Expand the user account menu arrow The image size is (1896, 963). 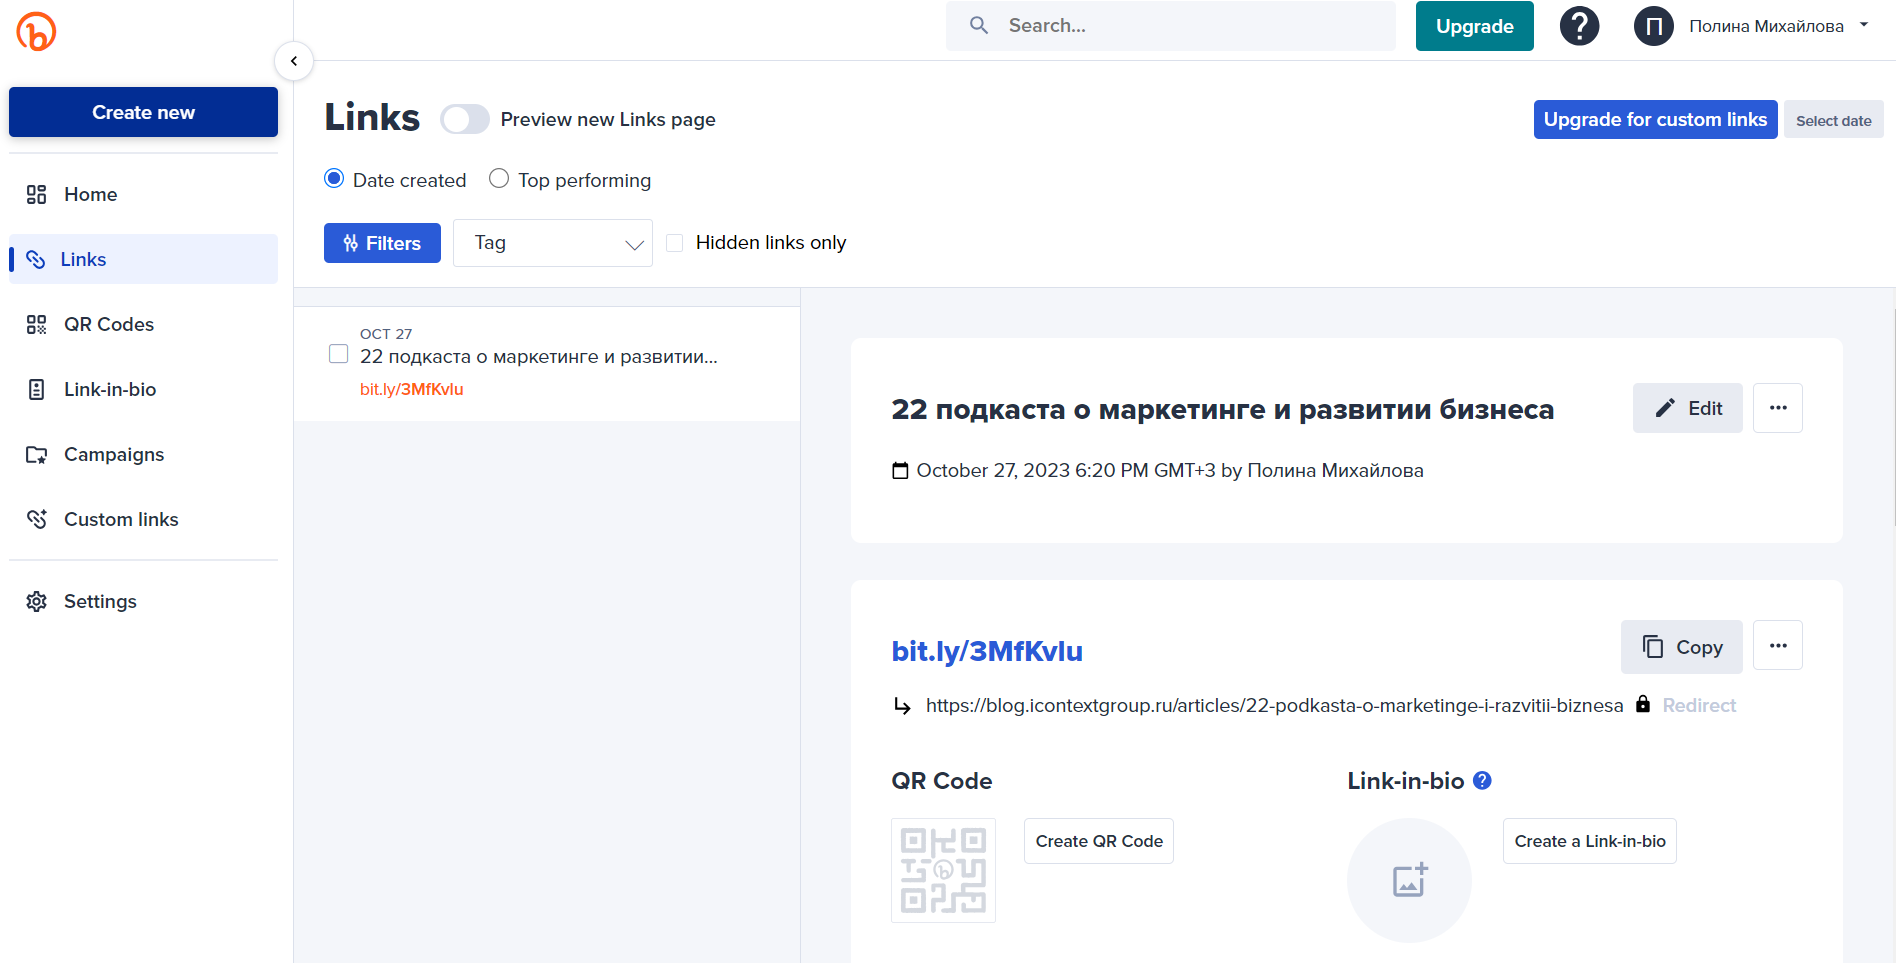[x=1864, y=25]
